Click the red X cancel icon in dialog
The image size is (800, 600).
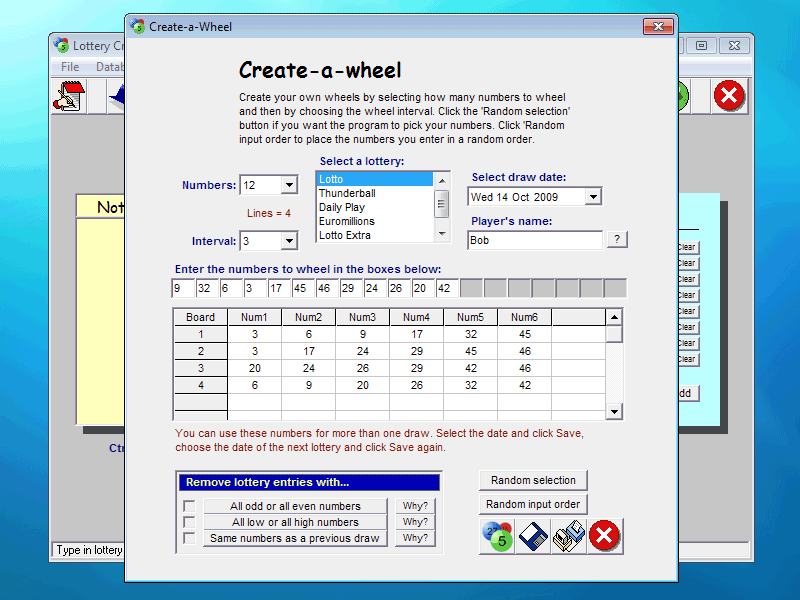pyautogui.click(x=604, y=536)
